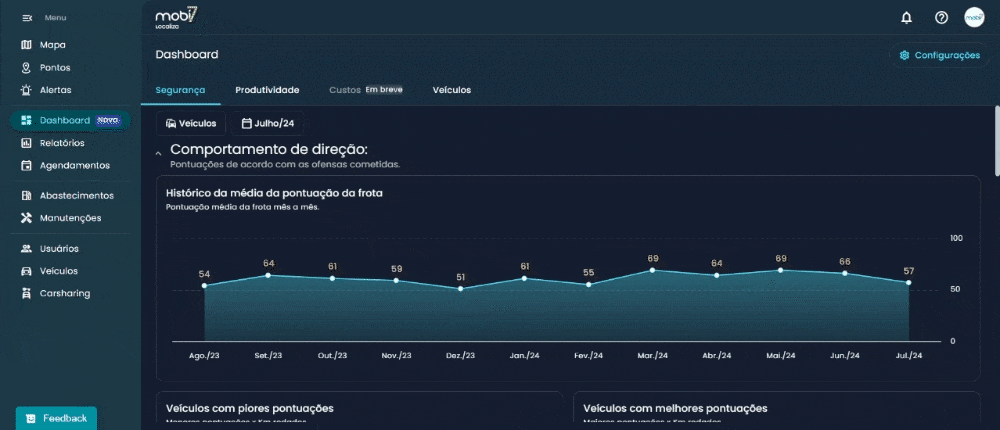1000x430 pixels.
Task: Open the help question mark icon
Action: (x=941, y=18)
